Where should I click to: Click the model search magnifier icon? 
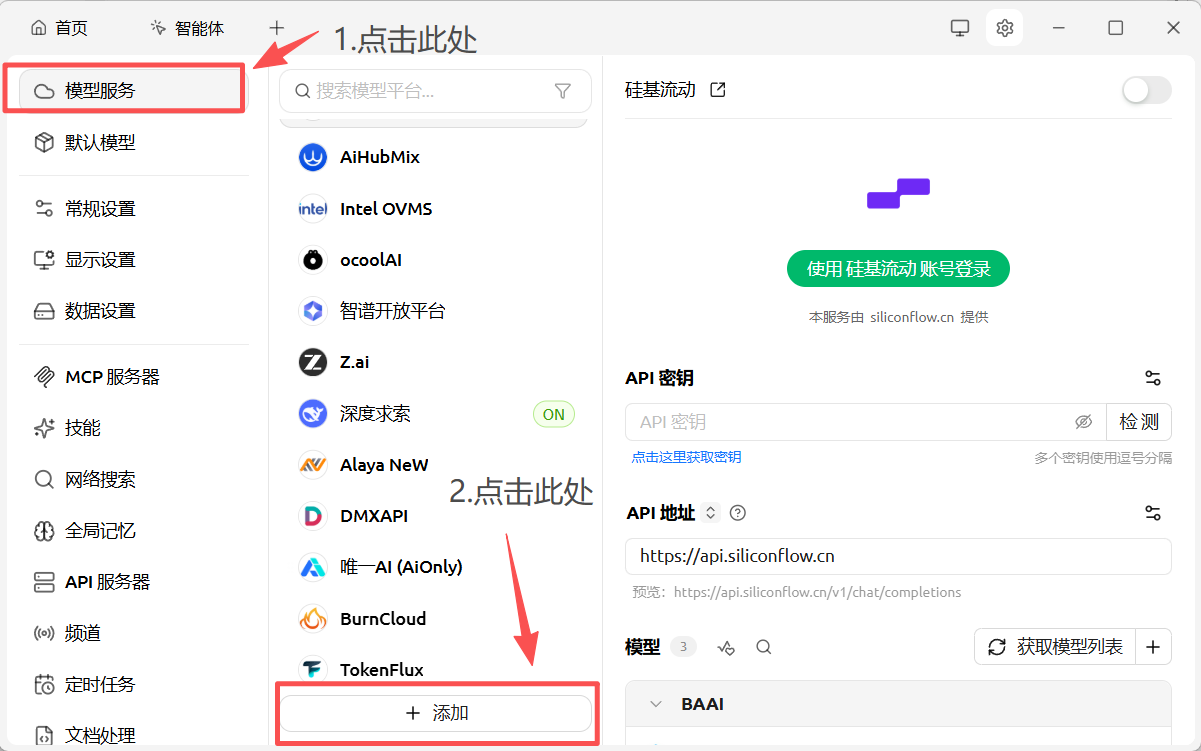(x=764, y=648)
